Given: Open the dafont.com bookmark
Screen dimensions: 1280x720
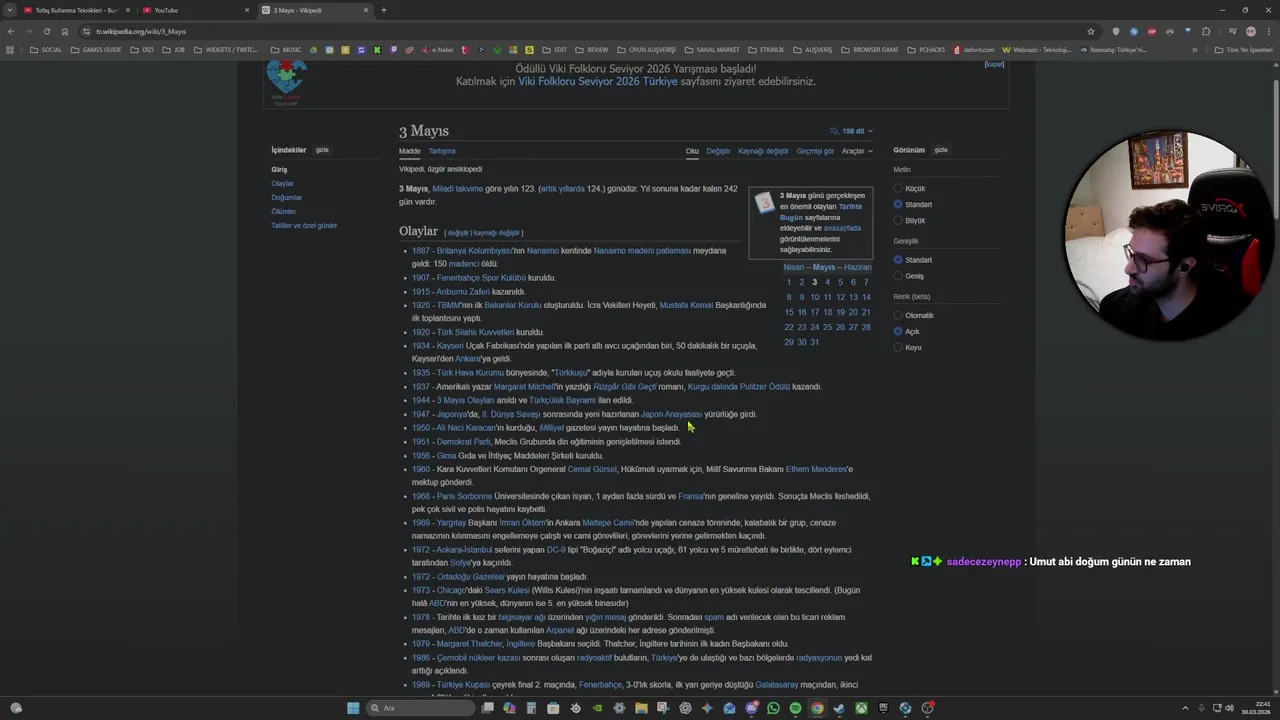Looking at the screenshot, I should (x=975, y=49).
